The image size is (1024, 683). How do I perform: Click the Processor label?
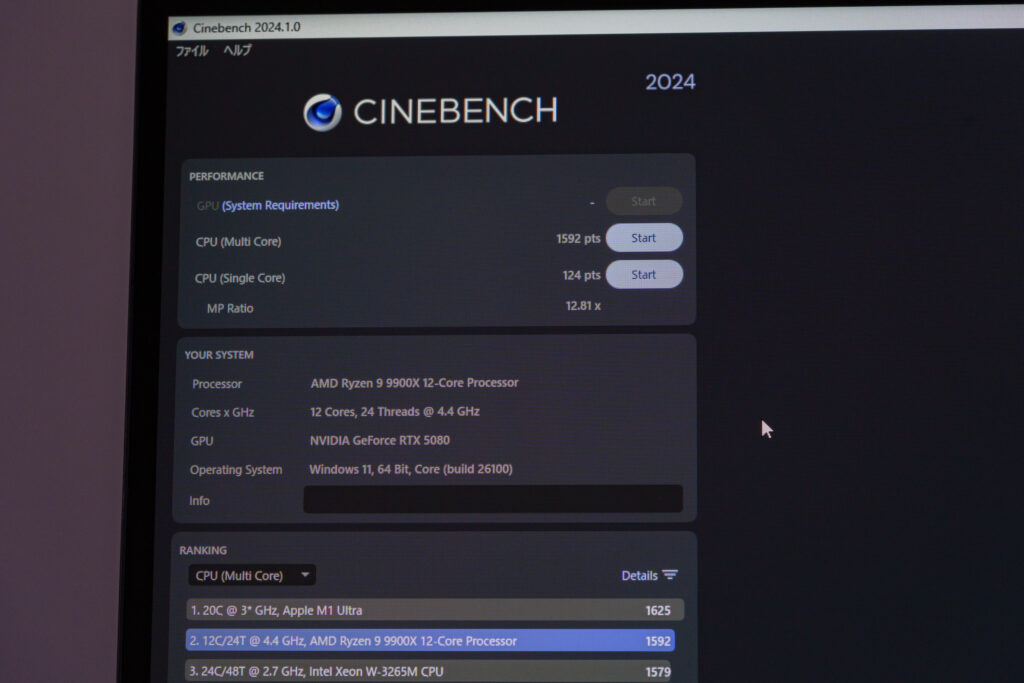[x=217, y=384]
